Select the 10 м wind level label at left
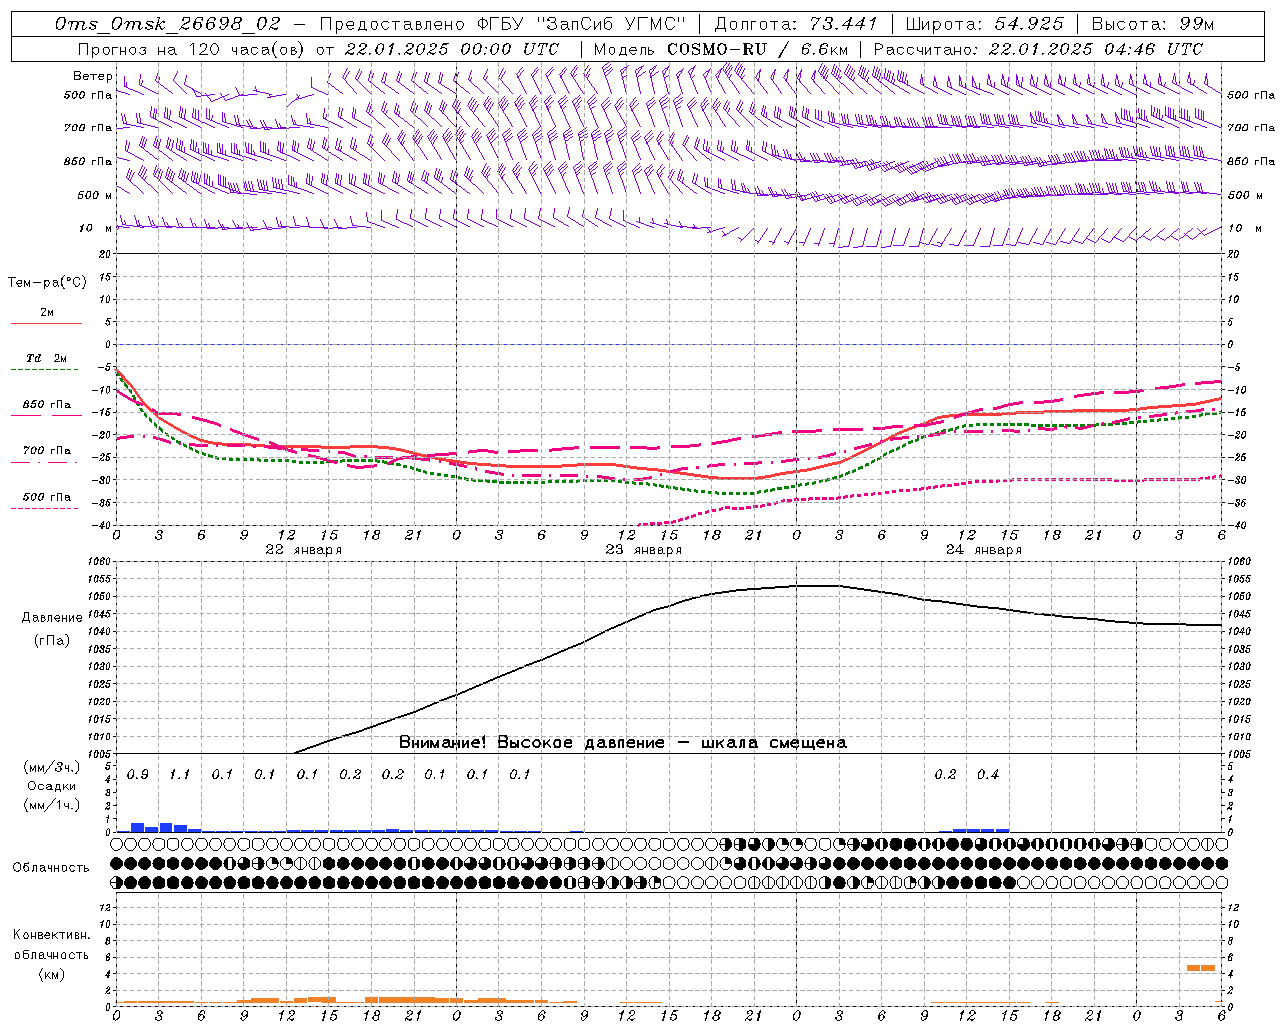 [x=95, y=228]
